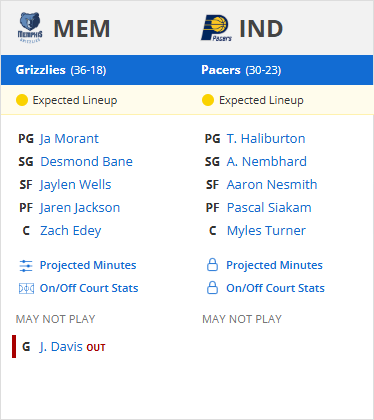Image resolution: width=374 pixels, height=420 pixels.
Task: Open Pacers On/Off Court Stats link
Action: coord(275,288)
